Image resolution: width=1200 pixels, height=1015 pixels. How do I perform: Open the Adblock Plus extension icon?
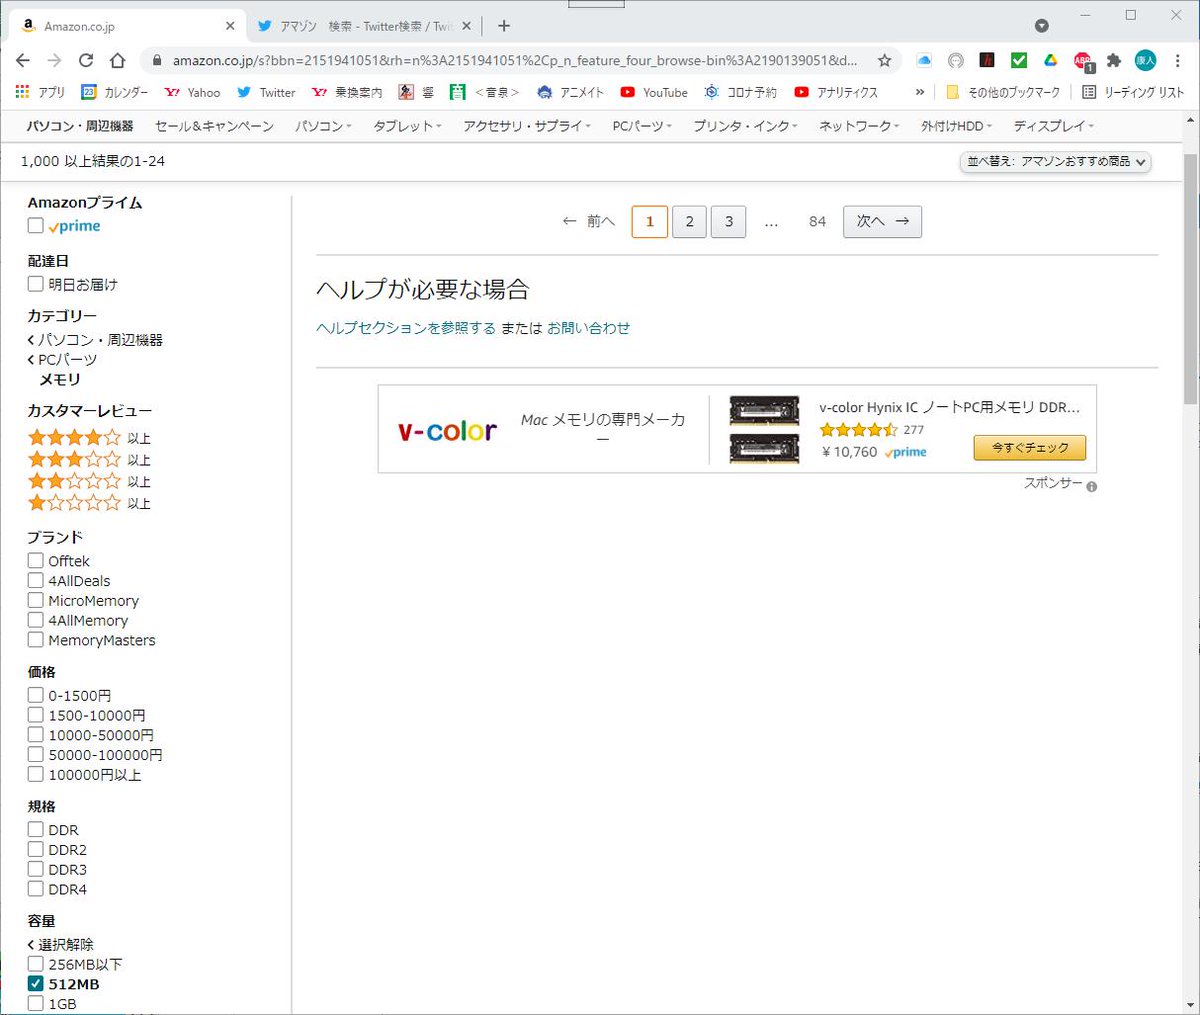coord(1083,61)
